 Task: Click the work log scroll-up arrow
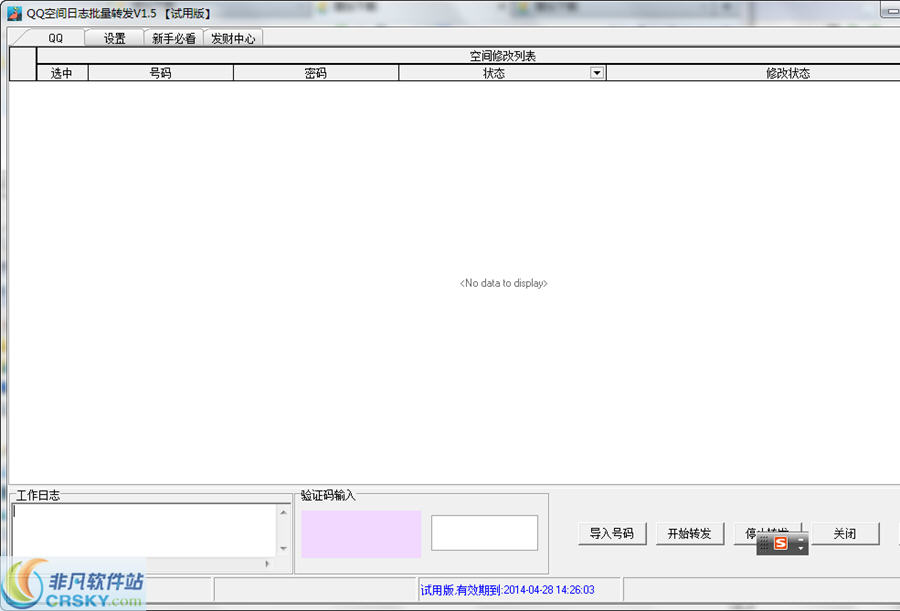point(284,512)
